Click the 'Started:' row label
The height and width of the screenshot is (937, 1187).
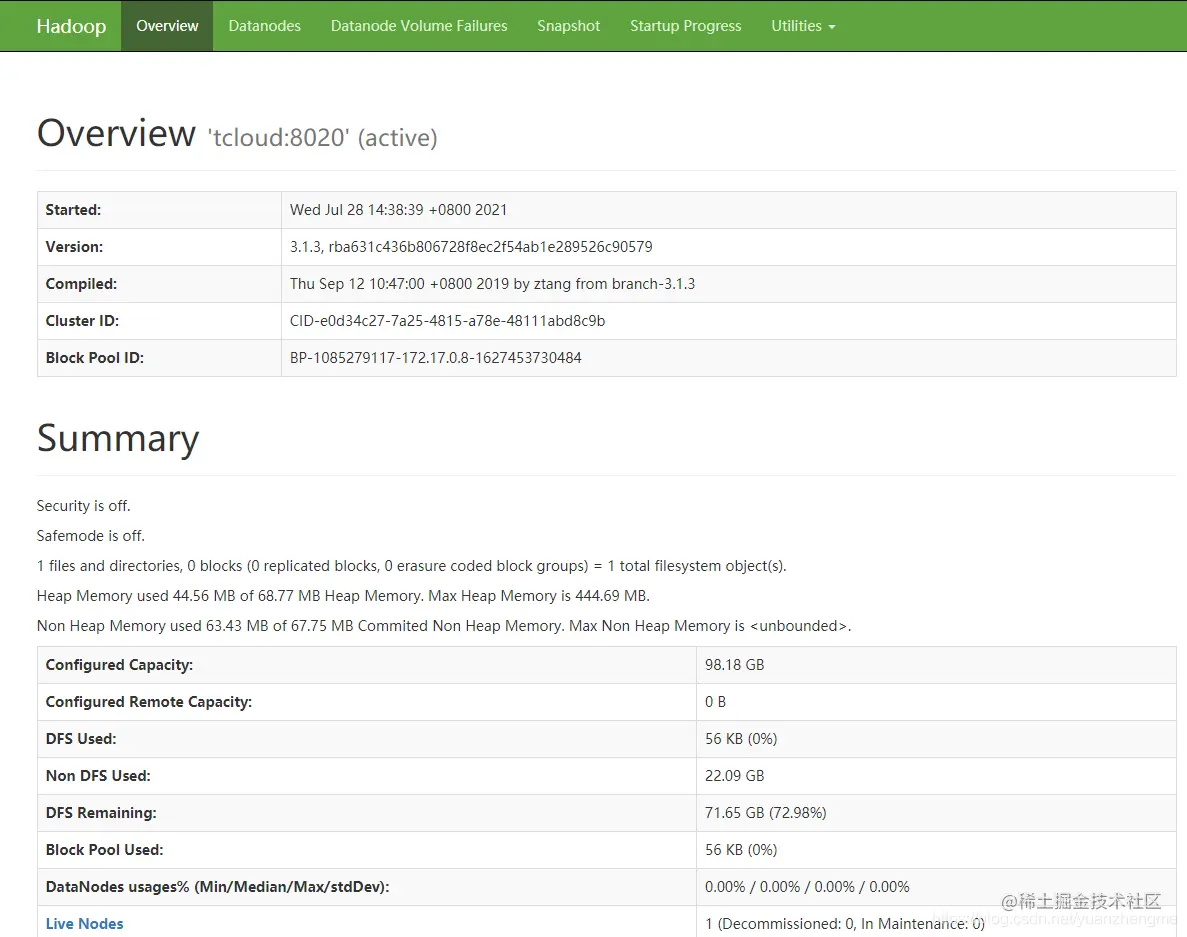point(73,210)
